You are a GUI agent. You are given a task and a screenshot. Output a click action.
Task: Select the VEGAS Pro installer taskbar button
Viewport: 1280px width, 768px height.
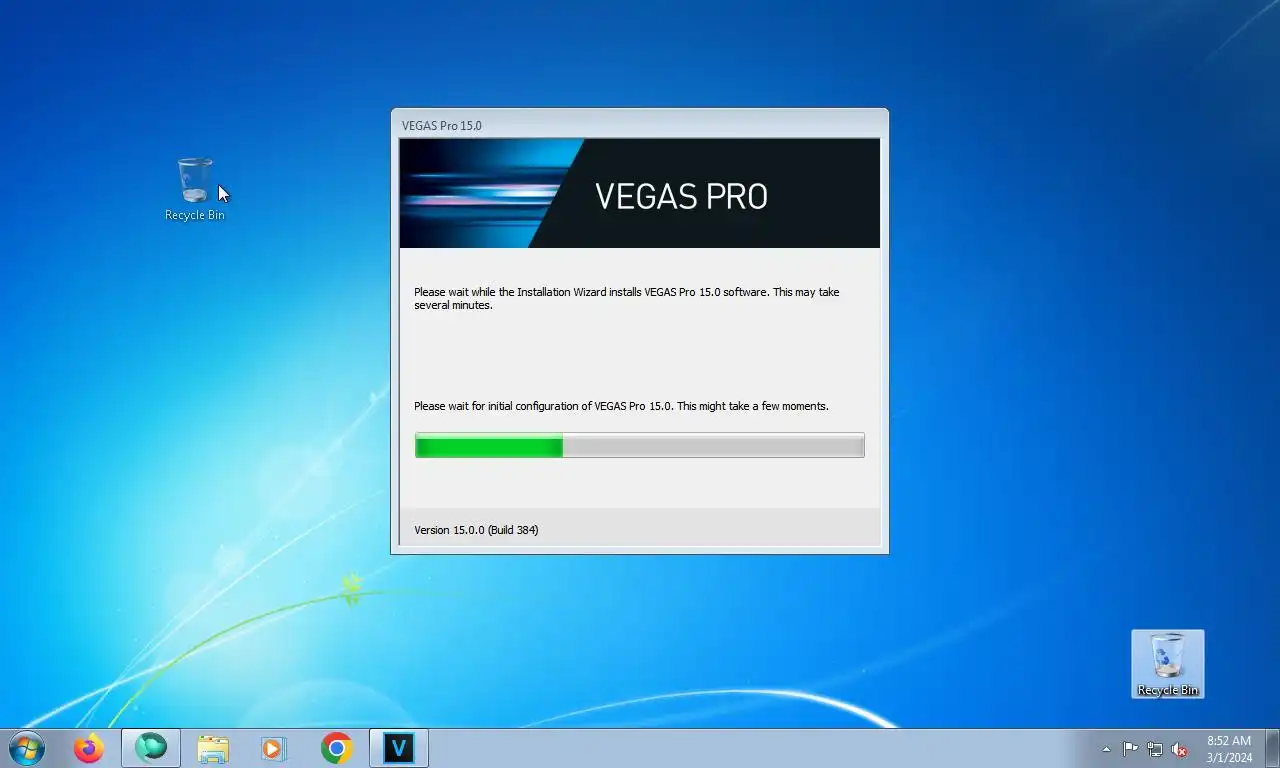pos(399,748)
